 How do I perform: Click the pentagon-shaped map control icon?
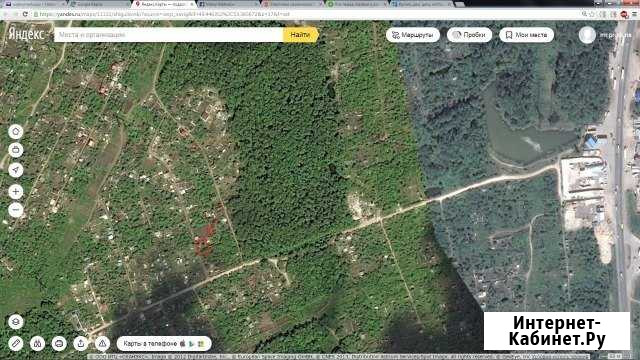pyautogui.click(x=16, y=131)
